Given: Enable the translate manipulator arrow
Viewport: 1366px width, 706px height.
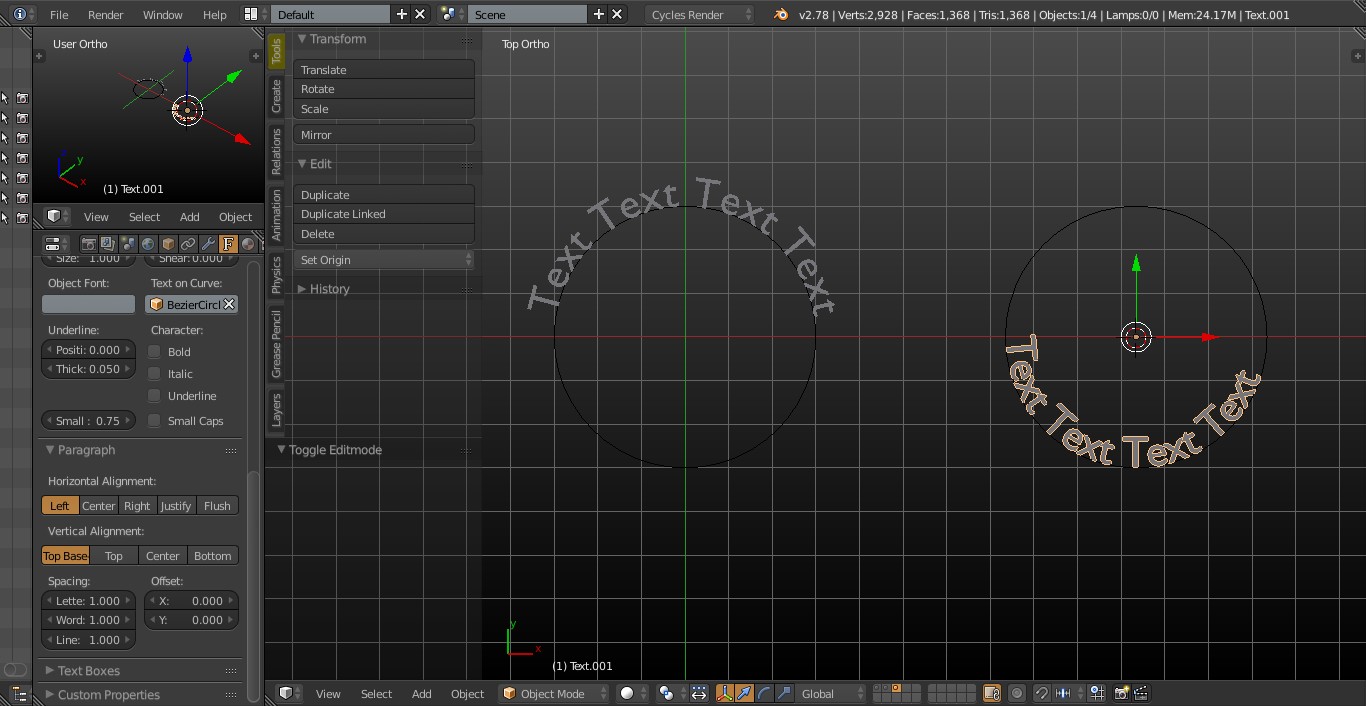Looking at the screenshot, I should [744, 693].
